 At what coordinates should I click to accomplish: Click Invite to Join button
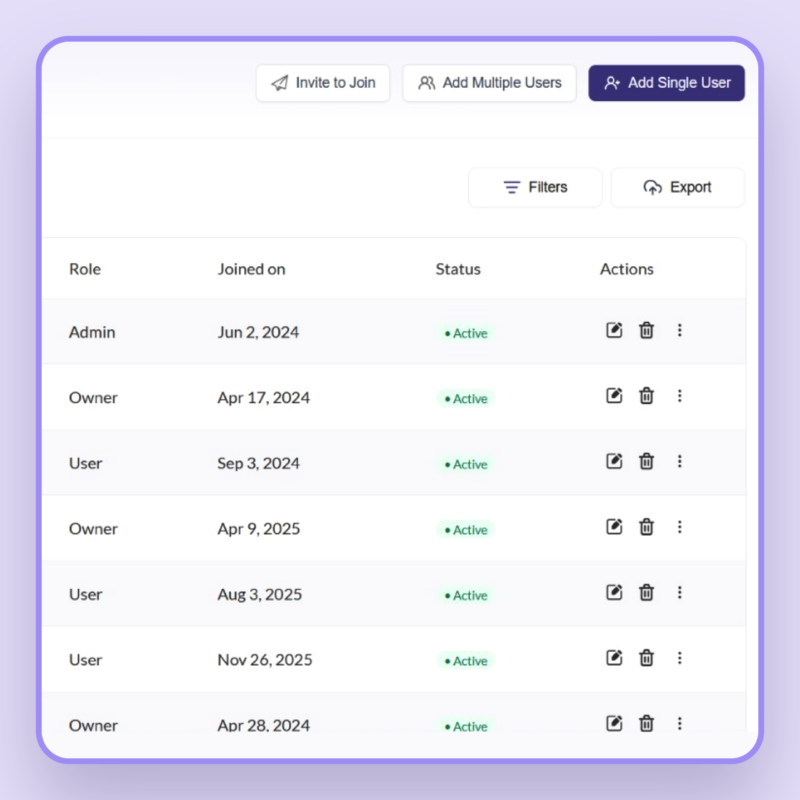click(323, 83)
